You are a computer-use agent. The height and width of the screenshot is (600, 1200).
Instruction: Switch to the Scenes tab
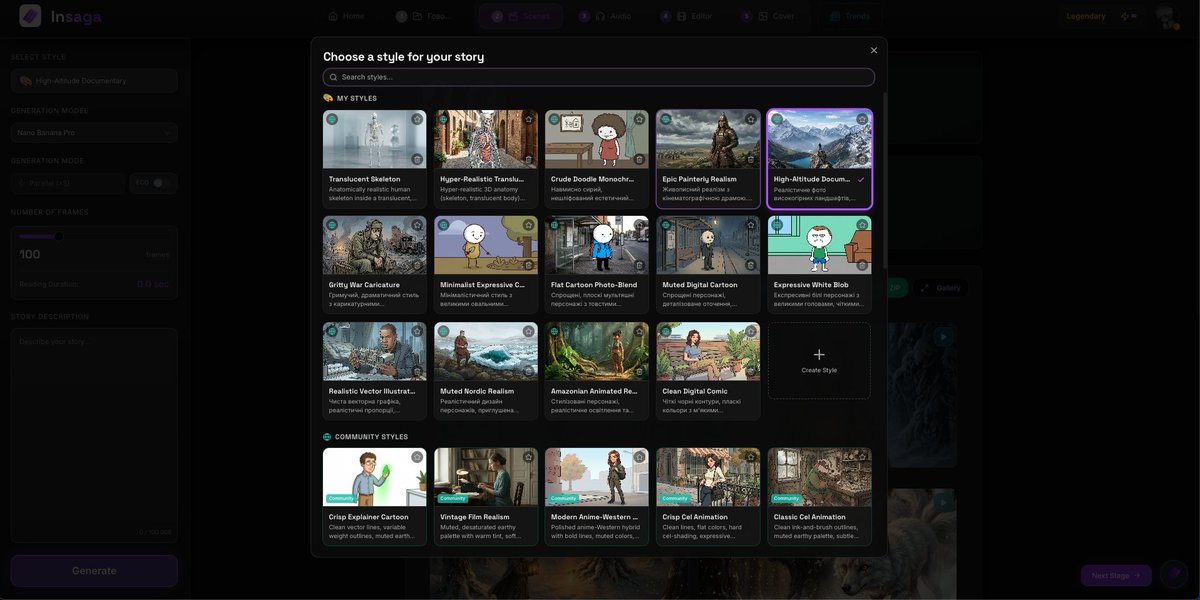click(520, 16)
